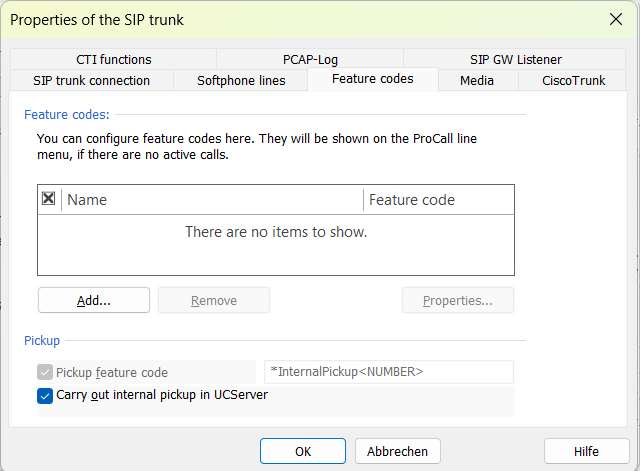
Task: Go to SIP trunk connection tab
Action: click(x=91, y=81)
